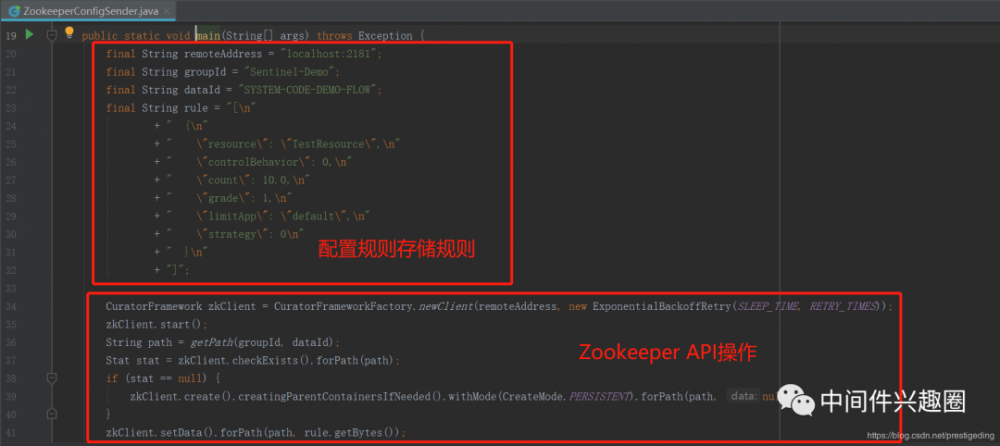This screenshot has width=1000, height=446.
Task: Click the rule variable declaration on line 23
Action: tap(196, 108)
